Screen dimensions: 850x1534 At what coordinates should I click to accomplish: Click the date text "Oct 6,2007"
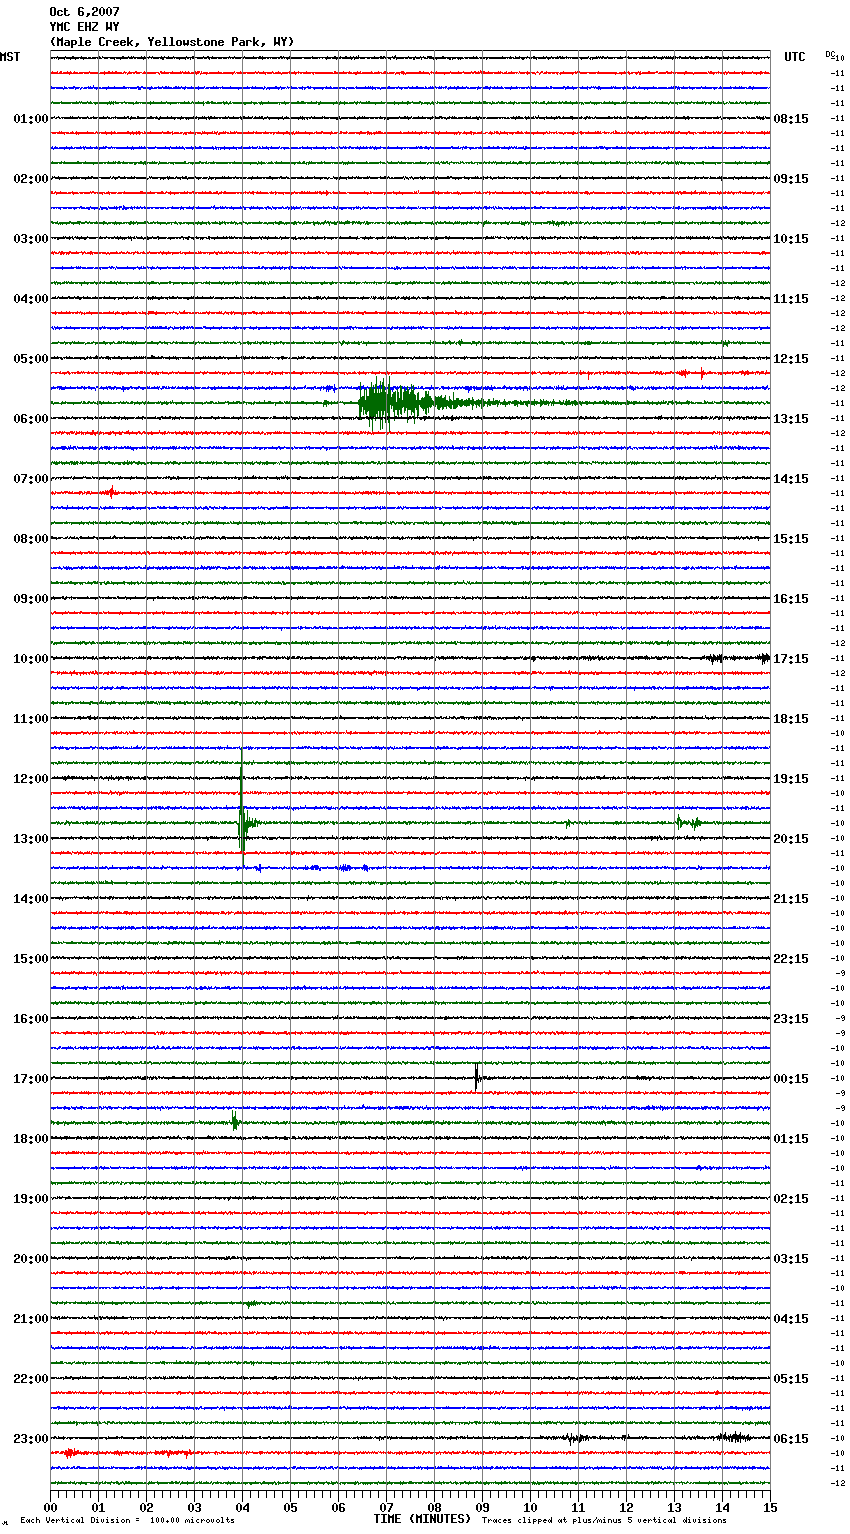[x=84, y=12]
